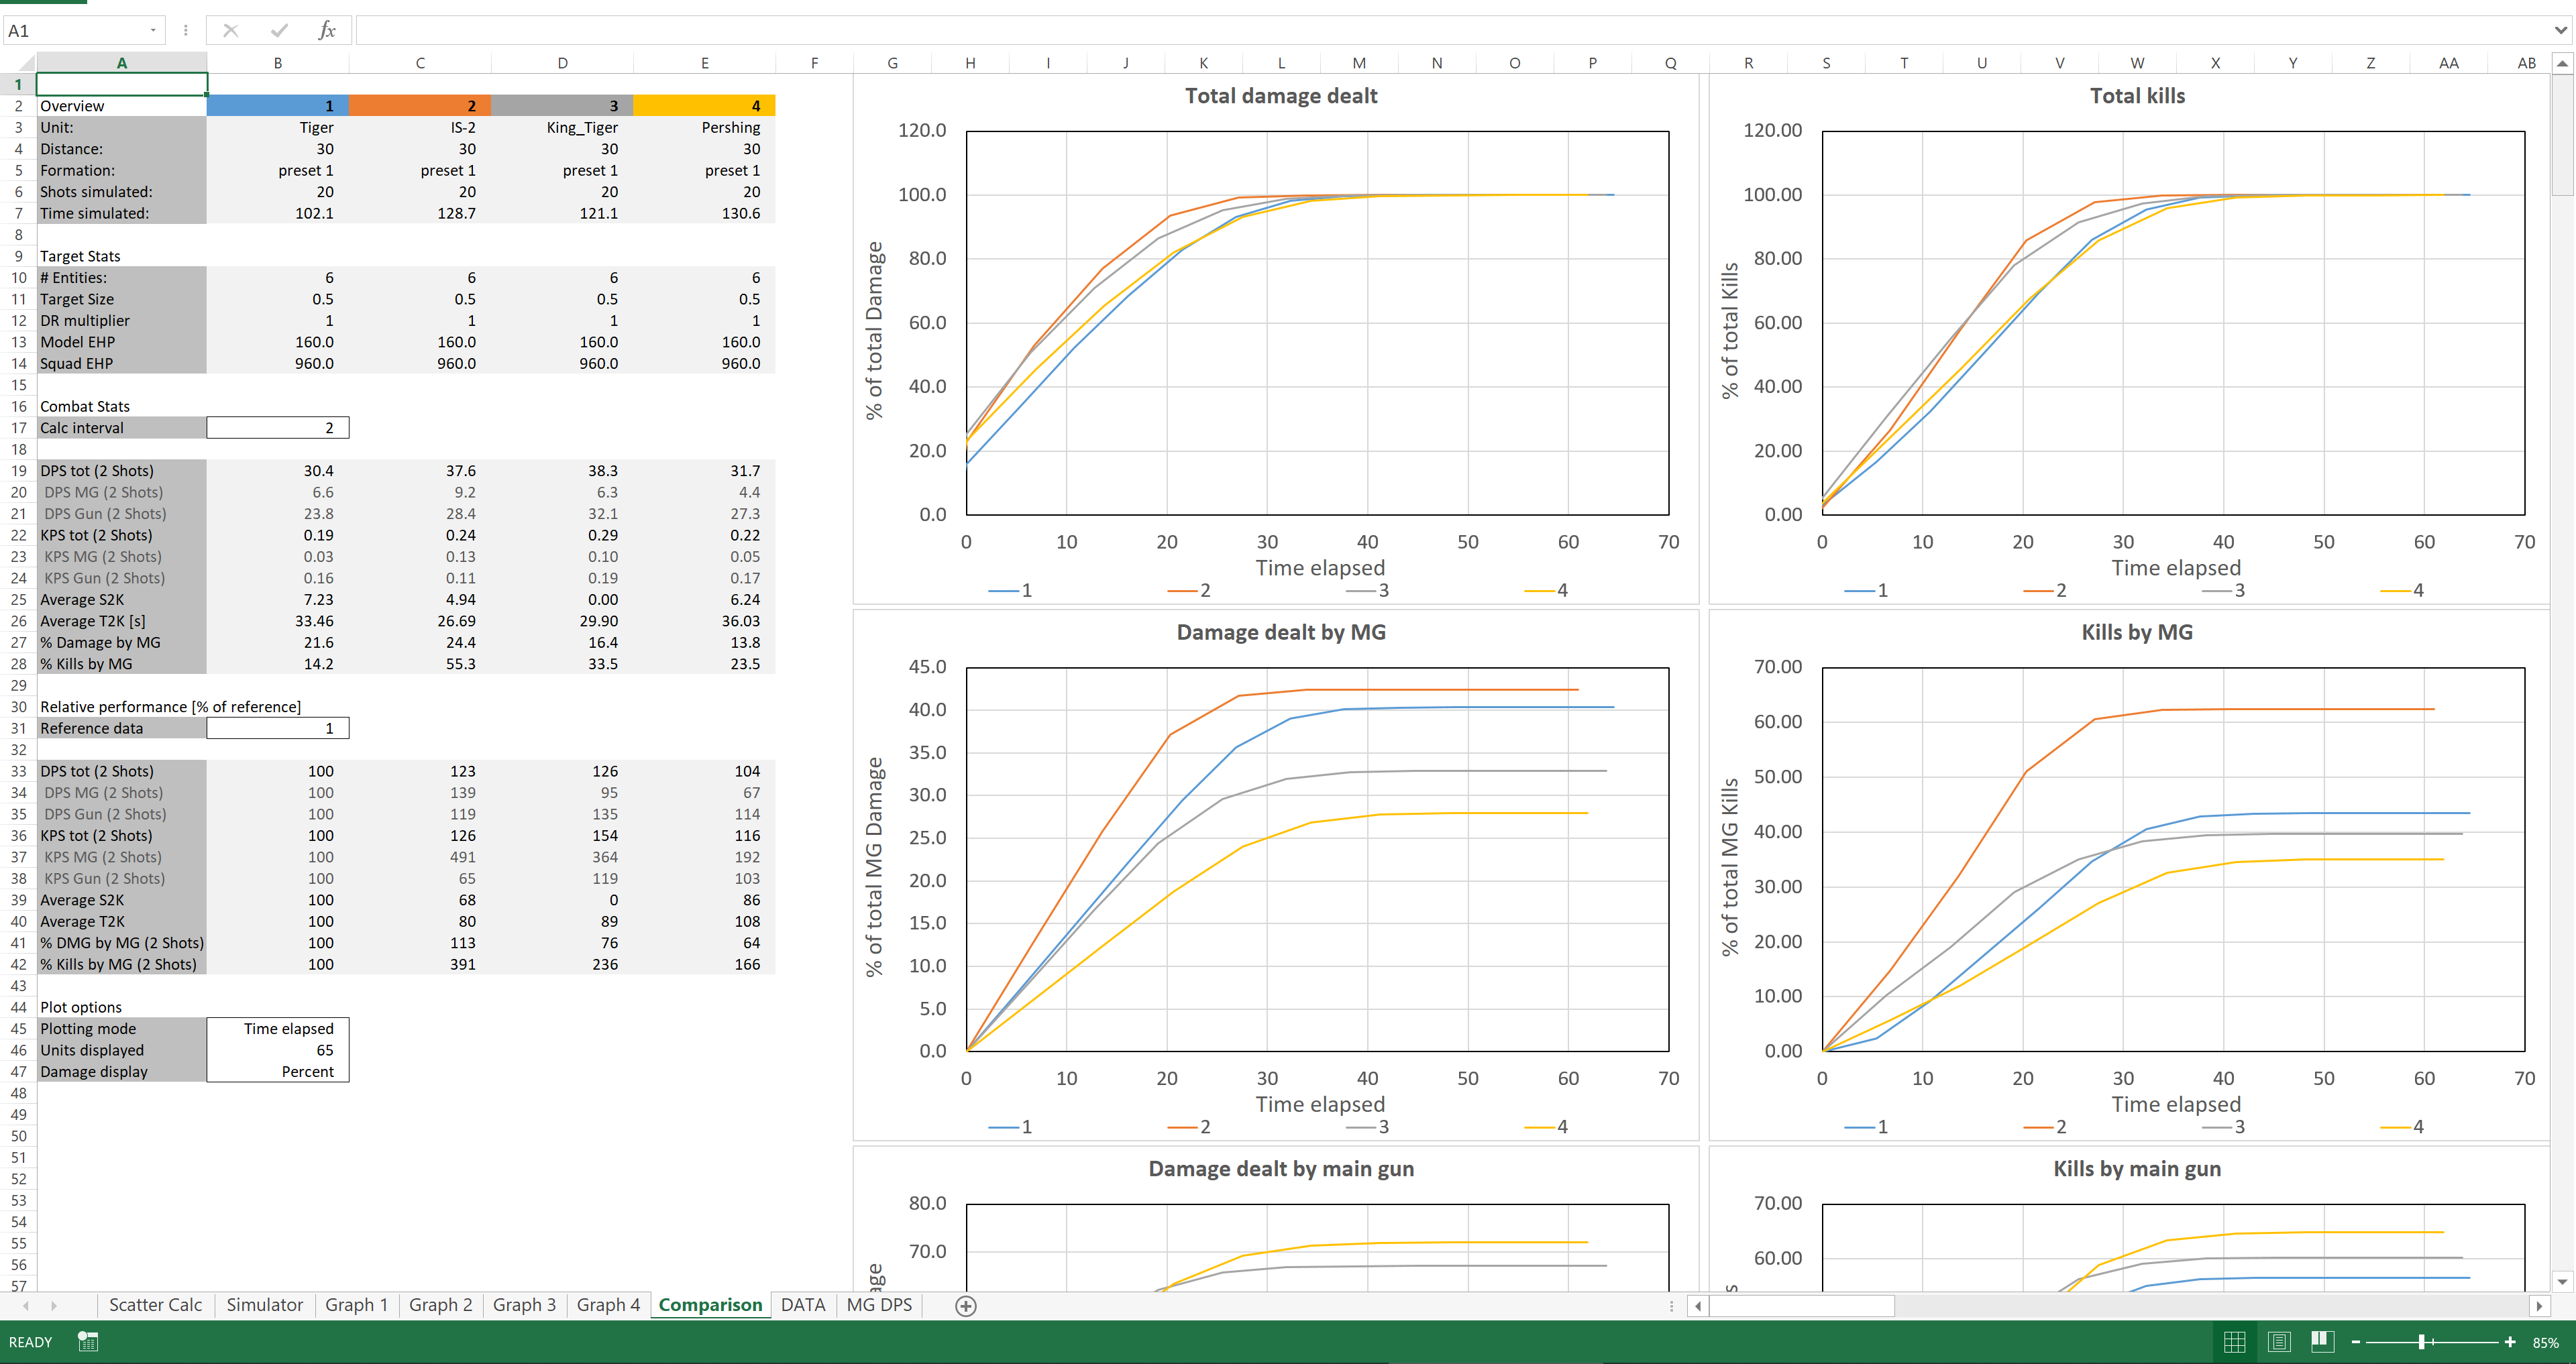Click 'Damage dealt by main gun' chart title
The width and height of the screenshot is (2576, 1364).
[x=1281, y=1168]
